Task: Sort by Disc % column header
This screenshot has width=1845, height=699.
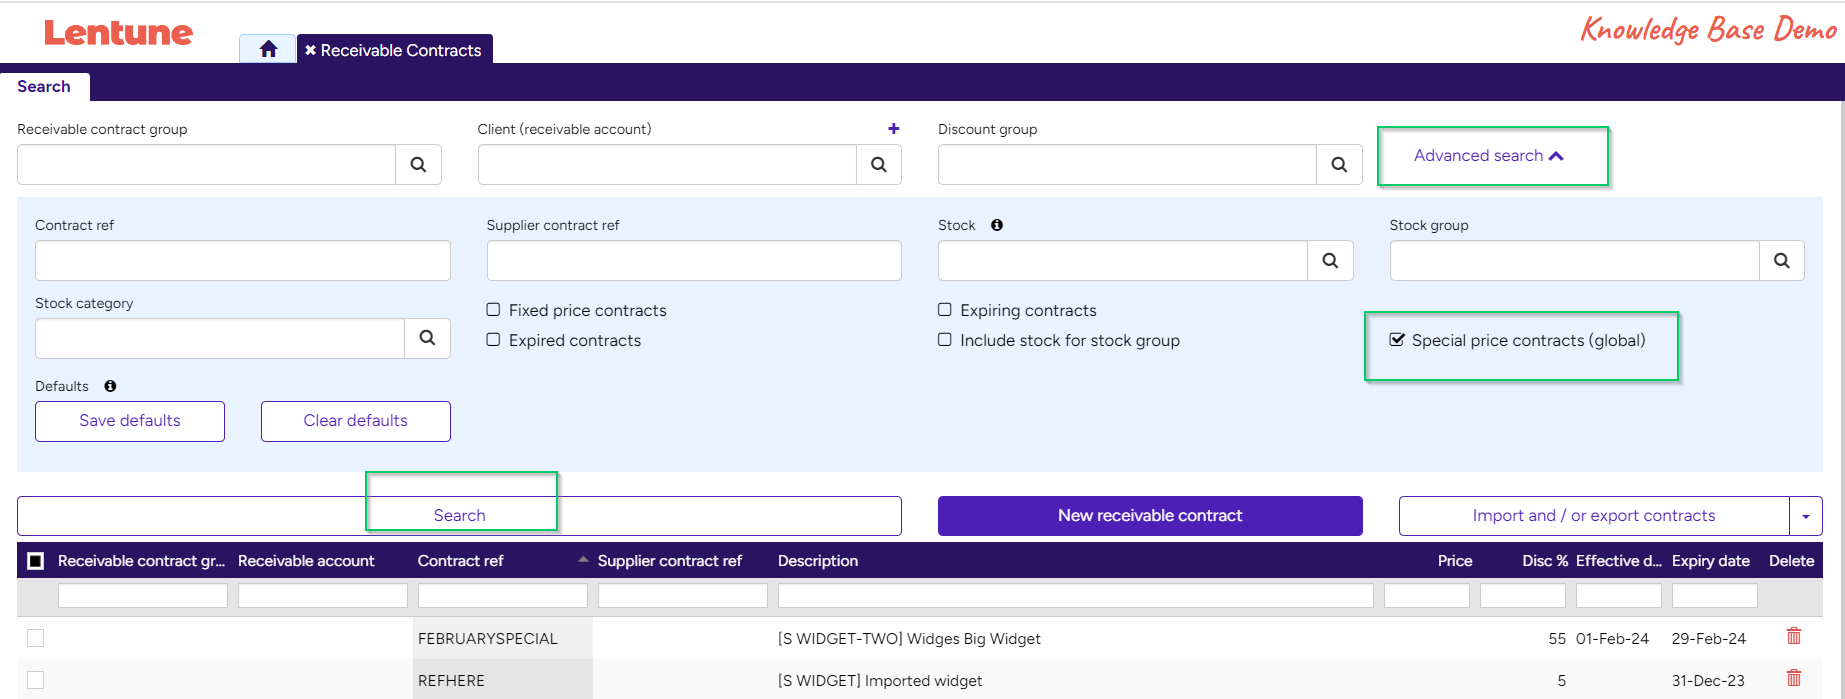Action: (x=1545, y=561)
